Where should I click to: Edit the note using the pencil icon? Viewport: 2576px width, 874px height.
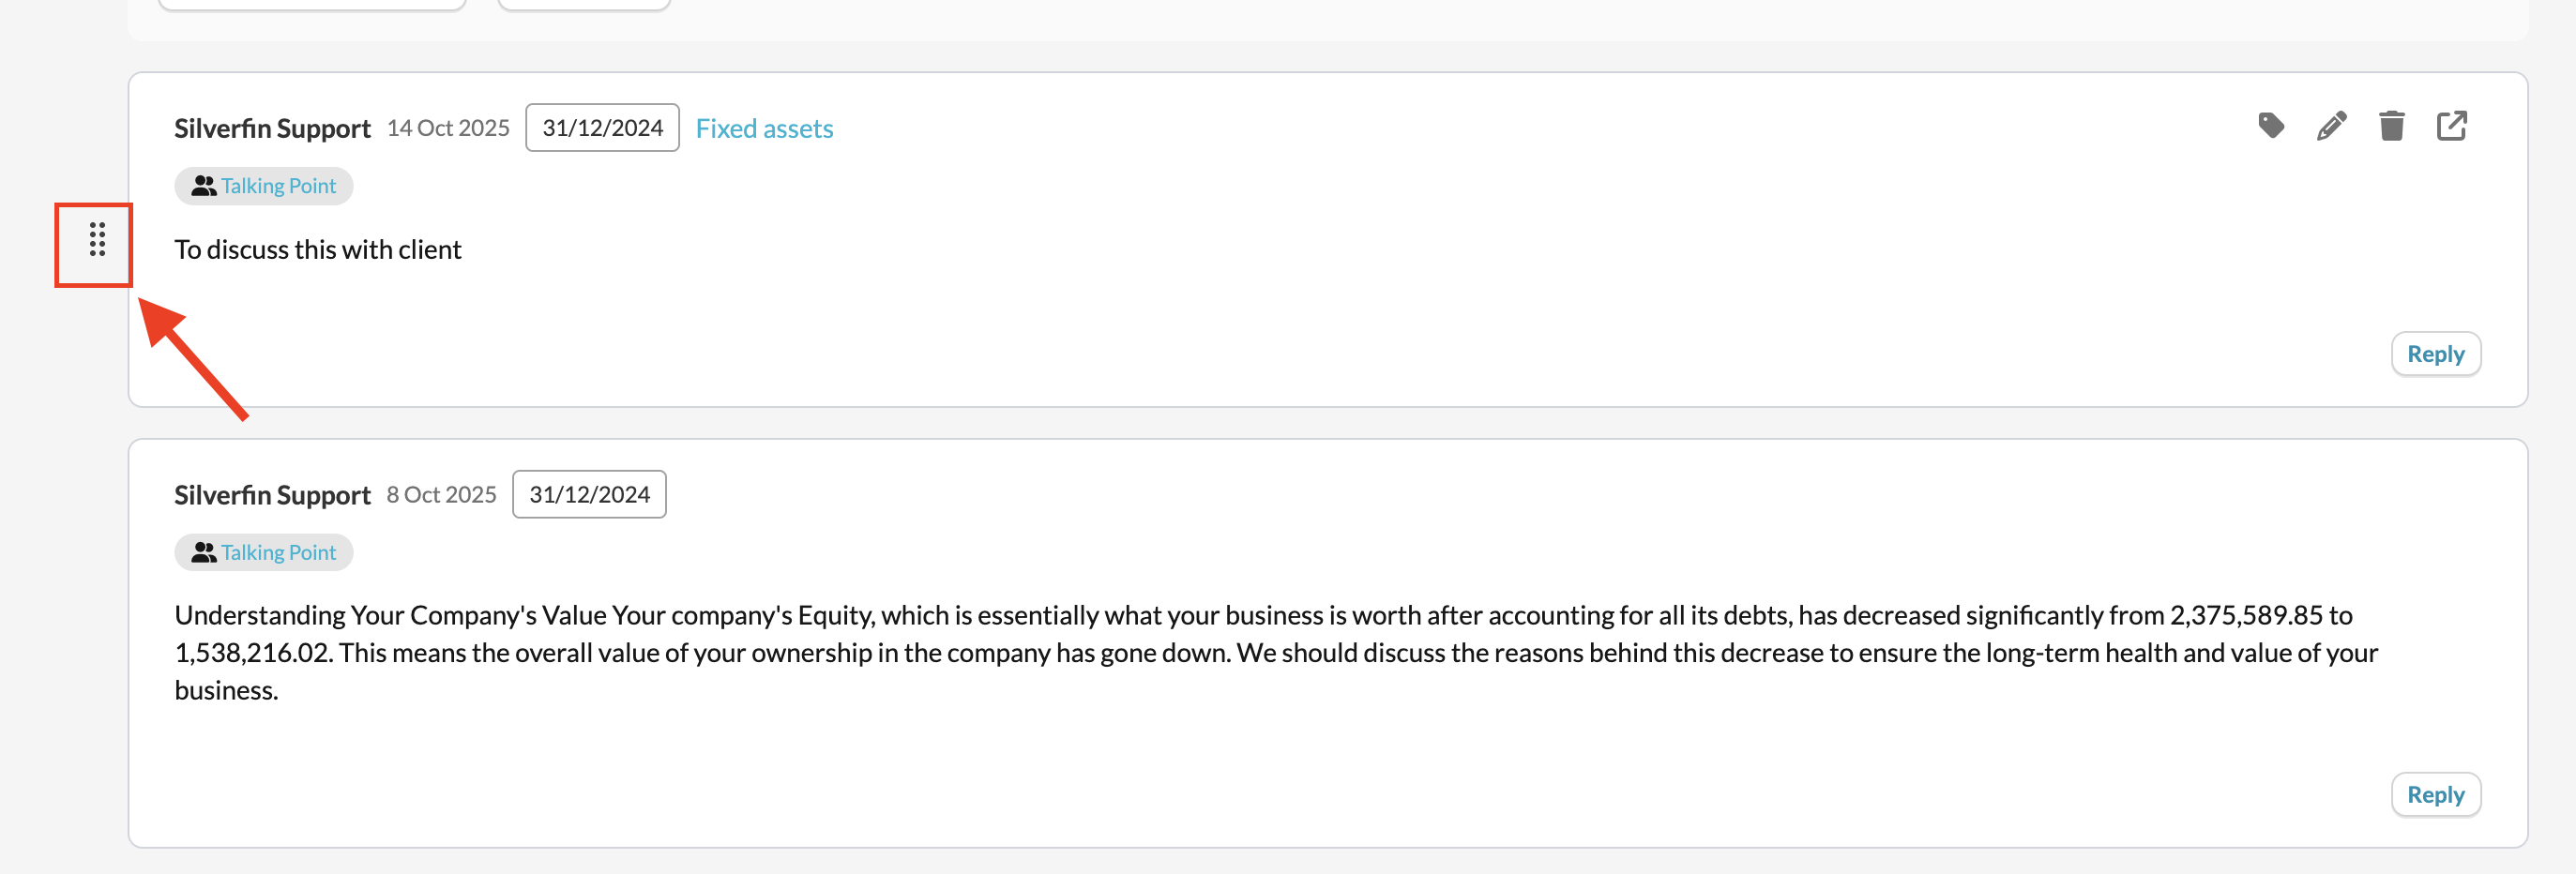point(2331,126)
